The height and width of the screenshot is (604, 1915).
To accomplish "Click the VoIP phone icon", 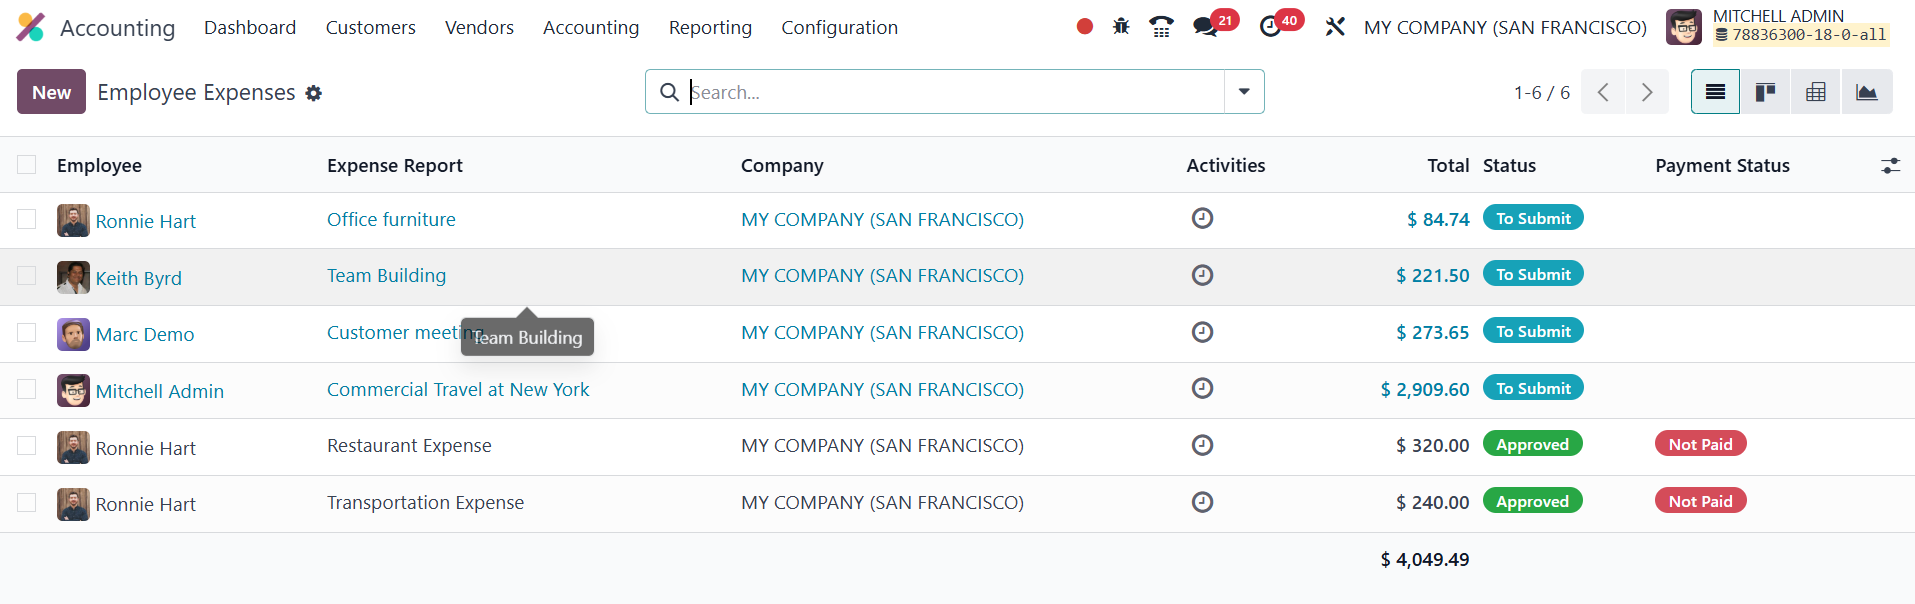I will point(1161,27).
